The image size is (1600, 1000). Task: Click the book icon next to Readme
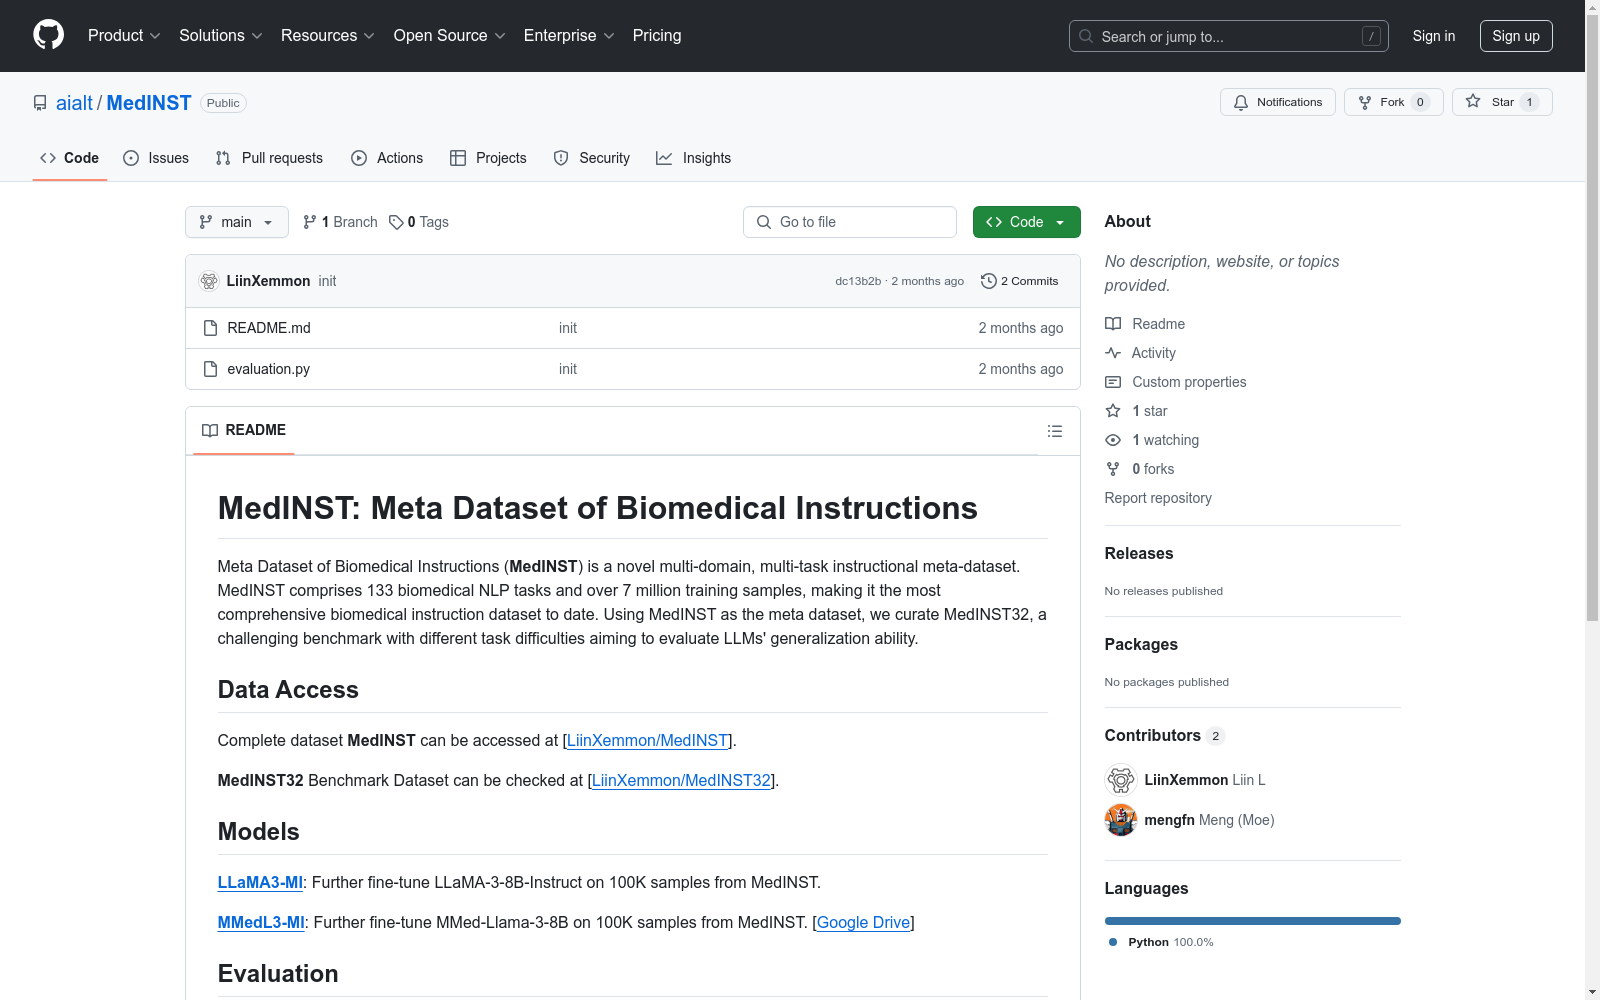[1113, 324]
